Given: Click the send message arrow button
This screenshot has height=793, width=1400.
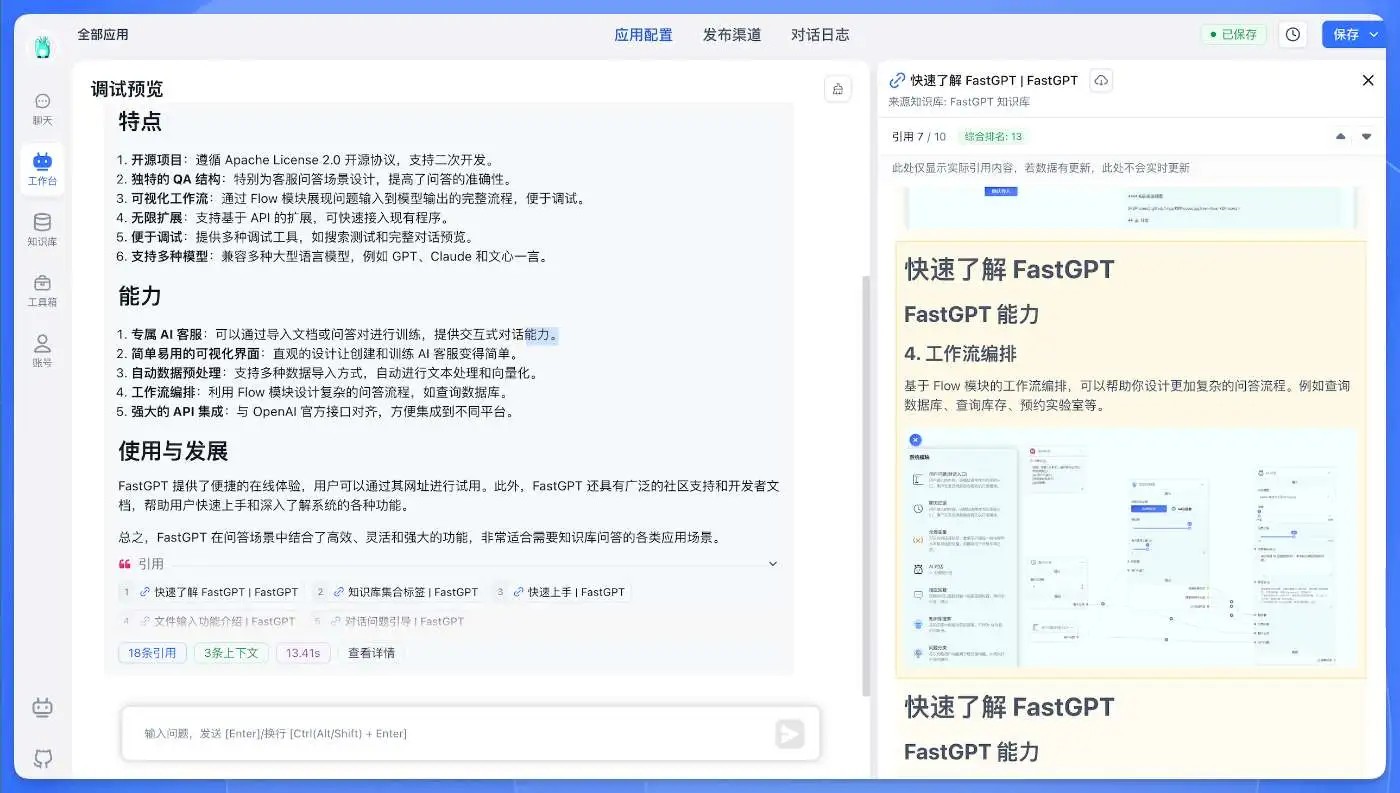Looking at the screenshot, I should click(x=789, y=734).
